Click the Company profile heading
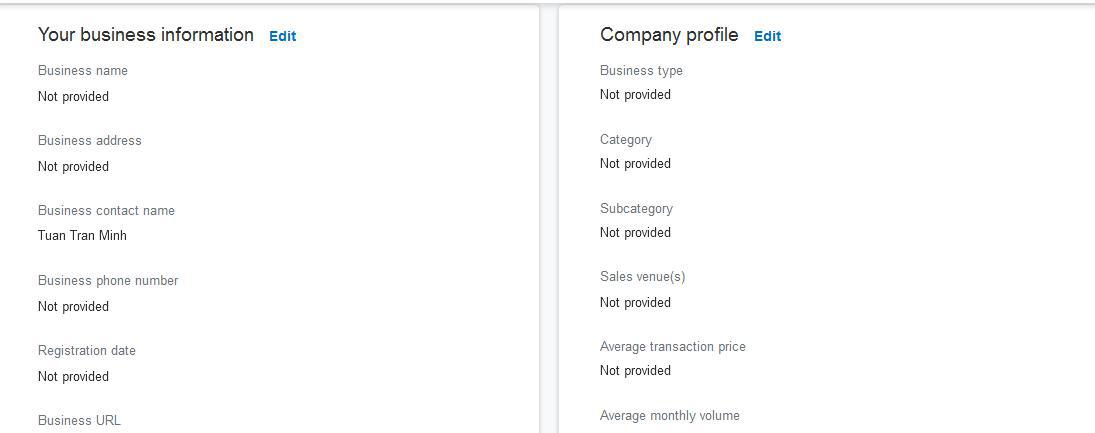This screenshot has height=433, width=1095. tap(669, 35)
